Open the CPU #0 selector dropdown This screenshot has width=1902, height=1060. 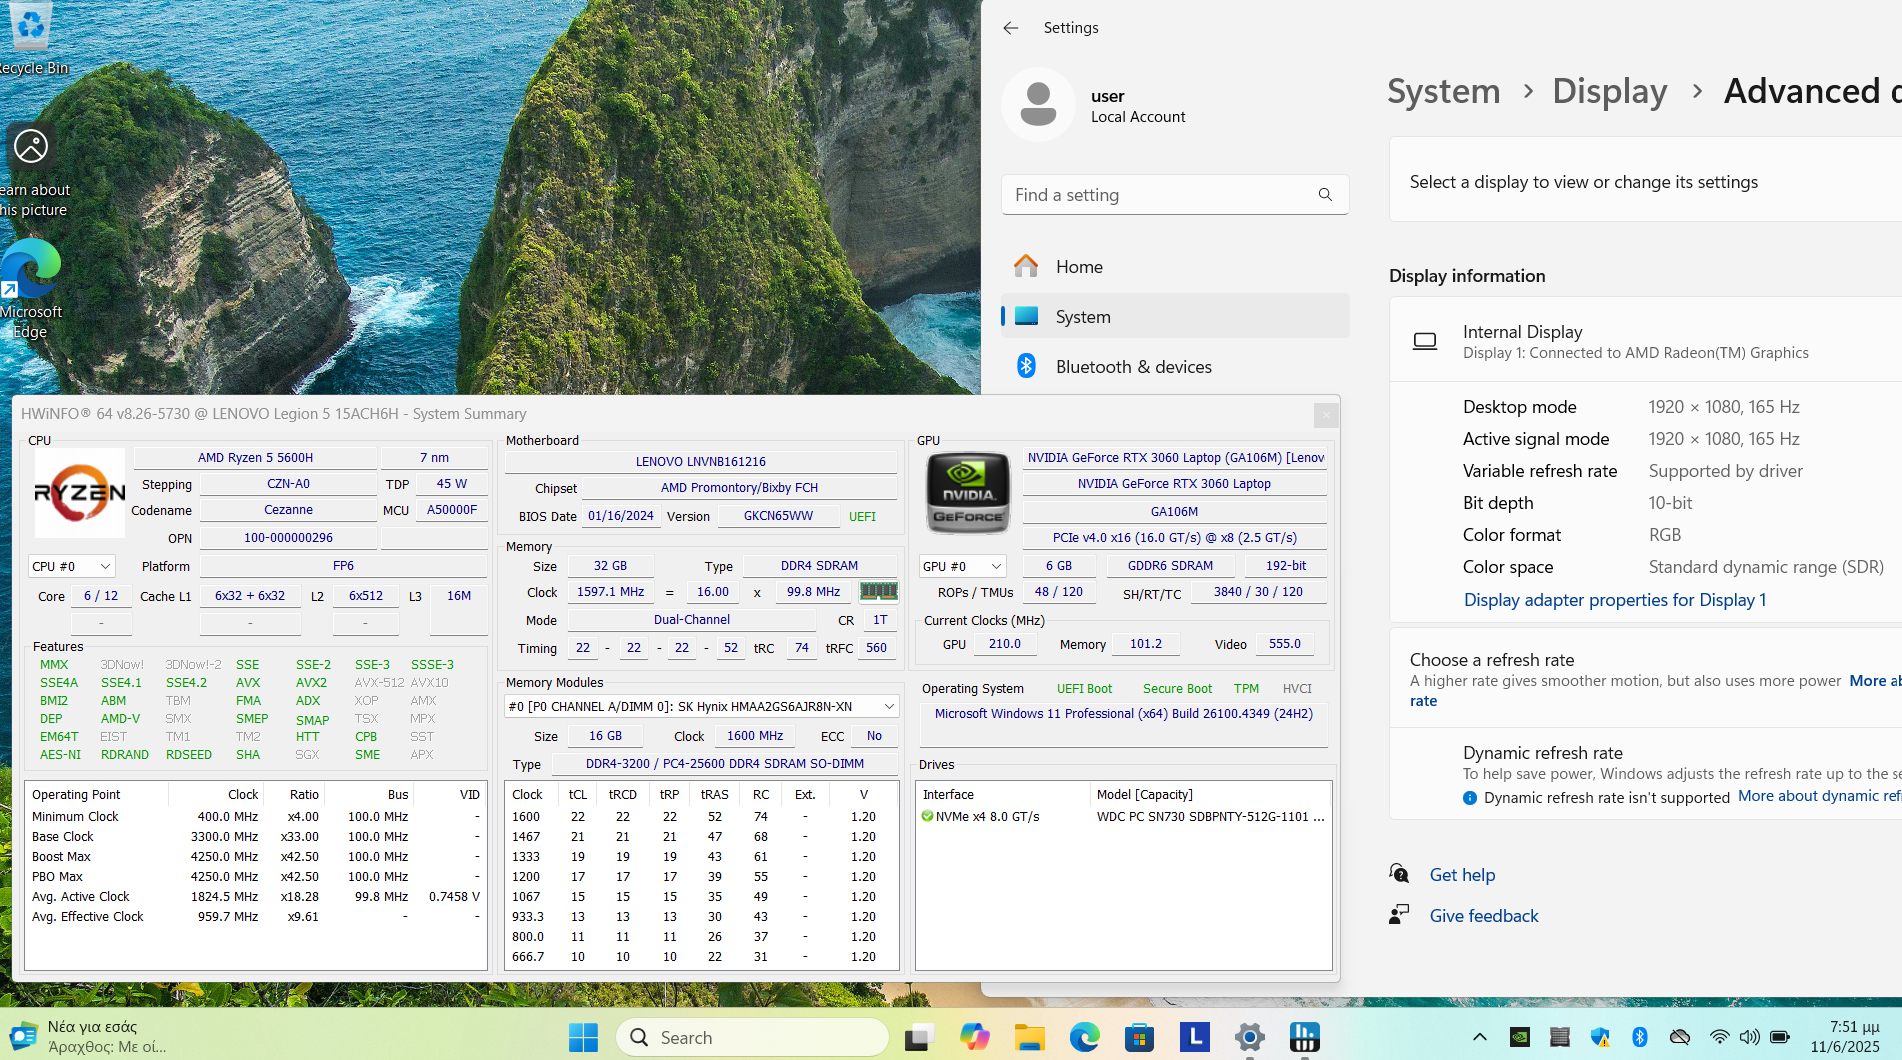(72, 566)
